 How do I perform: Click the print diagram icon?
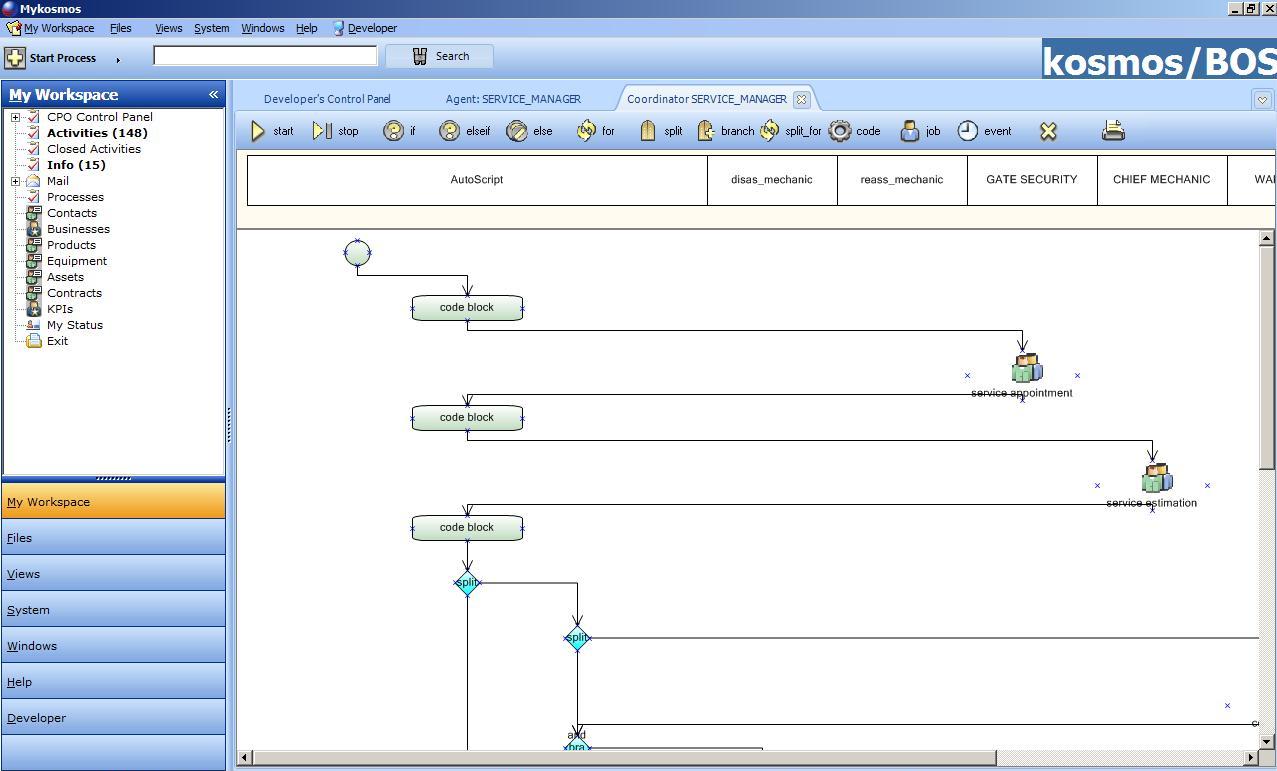point(1113,130)
